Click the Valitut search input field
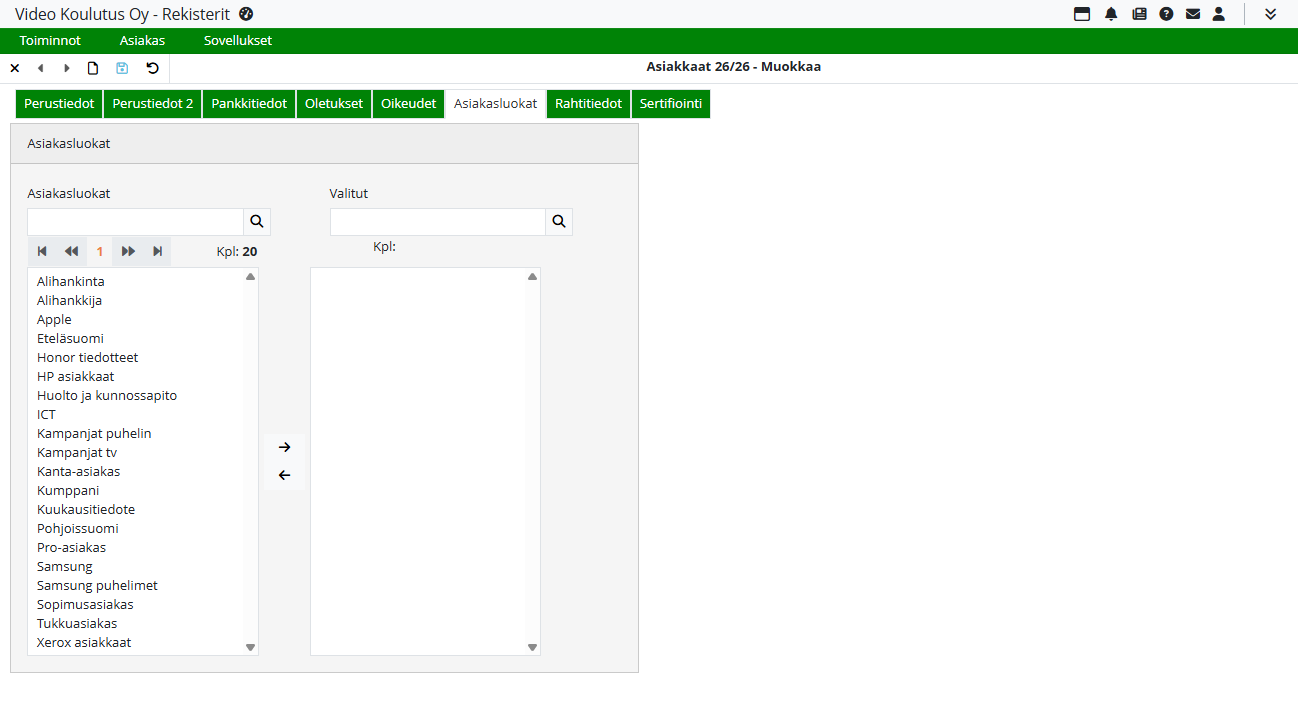Viewport: 1298px width, 705px height. coord(437,222)
